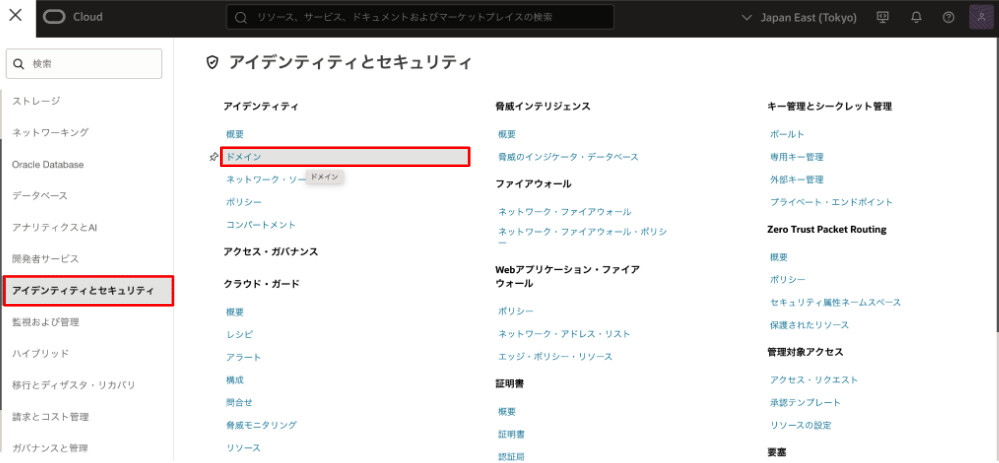The image size is (999, 463).
Task: Select アイデンティティとセキュリティ in the sidebar
Action: (x=88, y=290)
